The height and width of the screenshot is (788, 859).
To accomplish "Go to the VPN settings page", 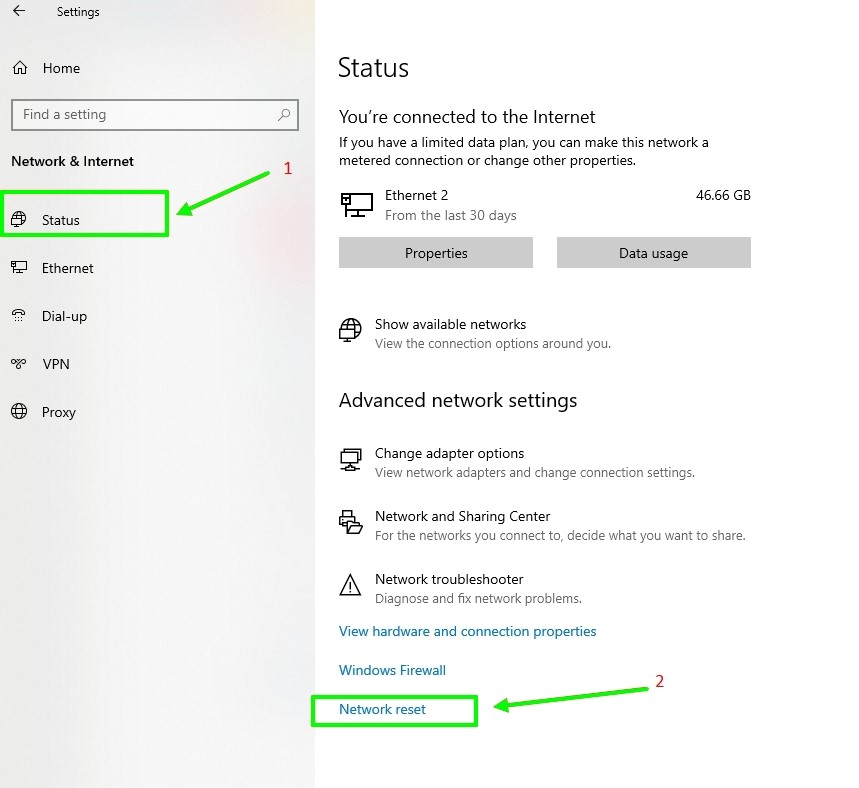I will pos(56,364).
